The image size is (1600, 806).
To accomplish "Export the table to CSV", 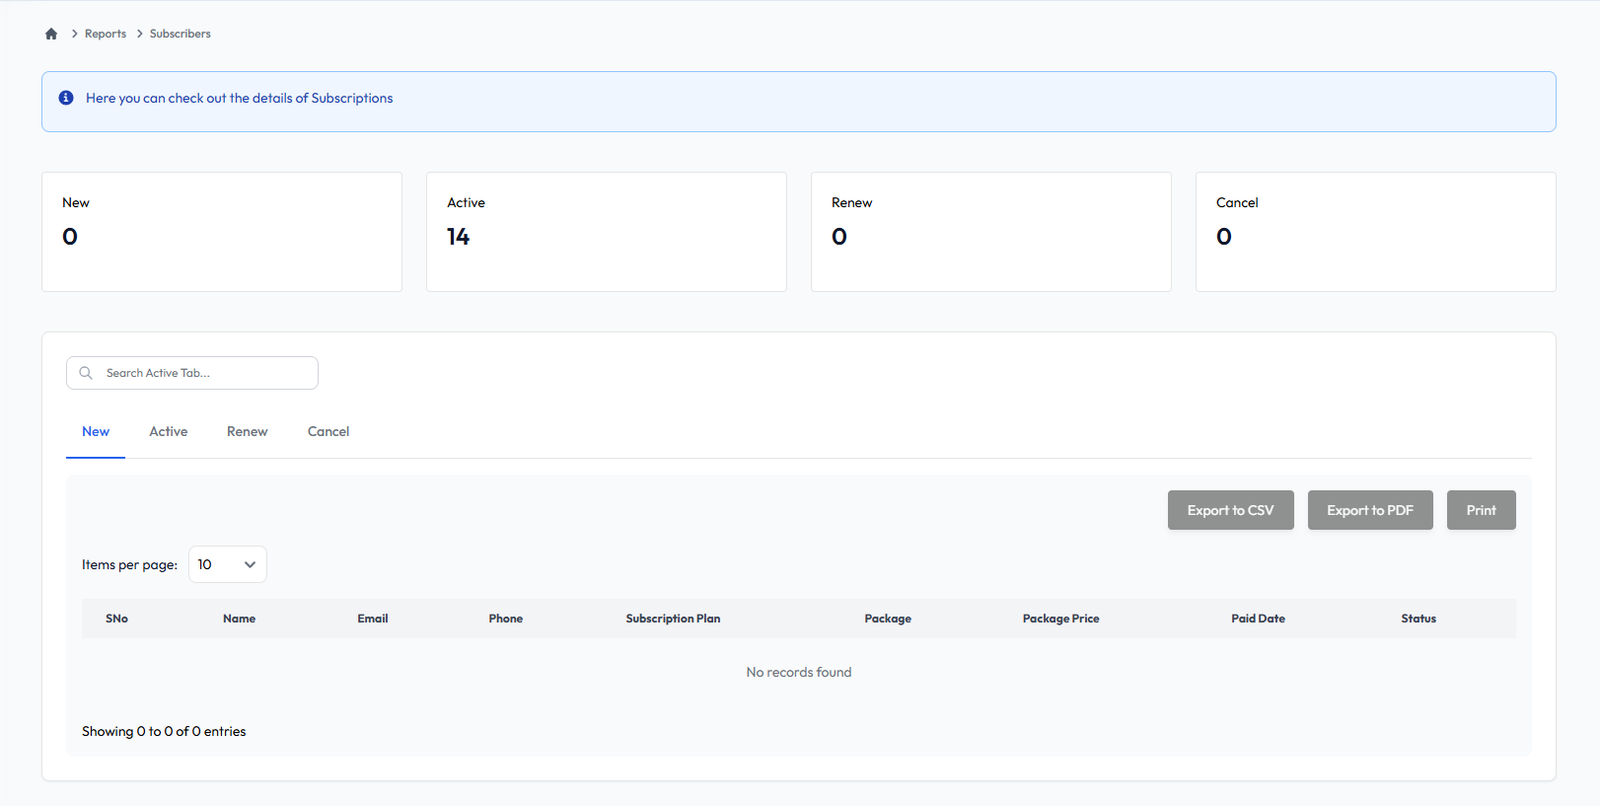I will tap(1231, 510).
